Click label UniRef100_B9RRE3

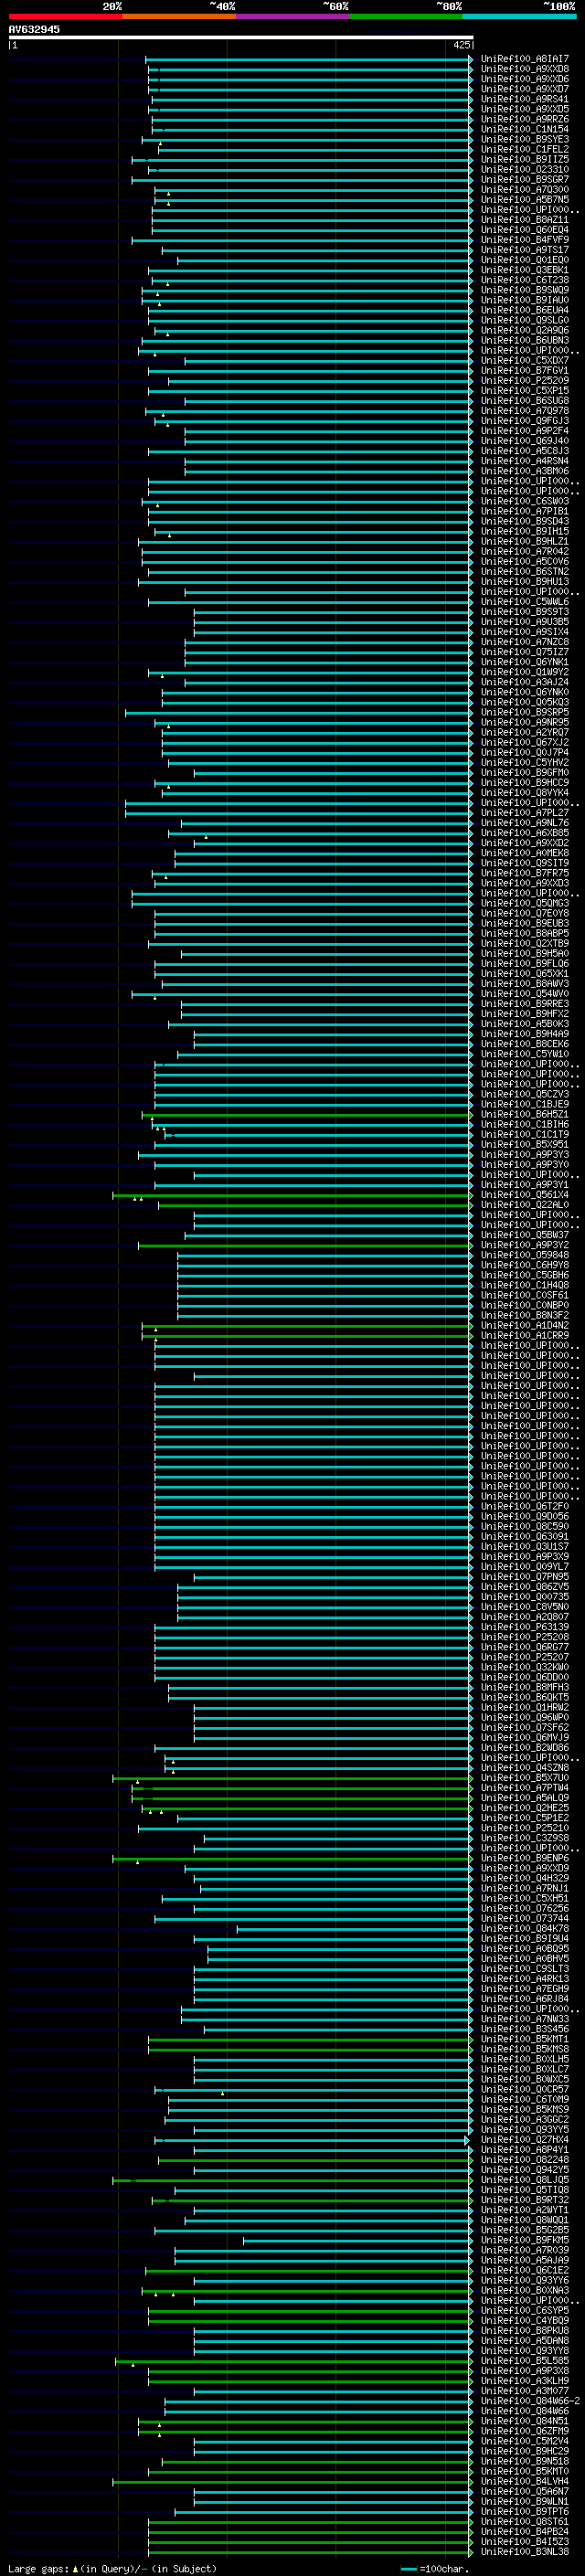[525, 1004]
